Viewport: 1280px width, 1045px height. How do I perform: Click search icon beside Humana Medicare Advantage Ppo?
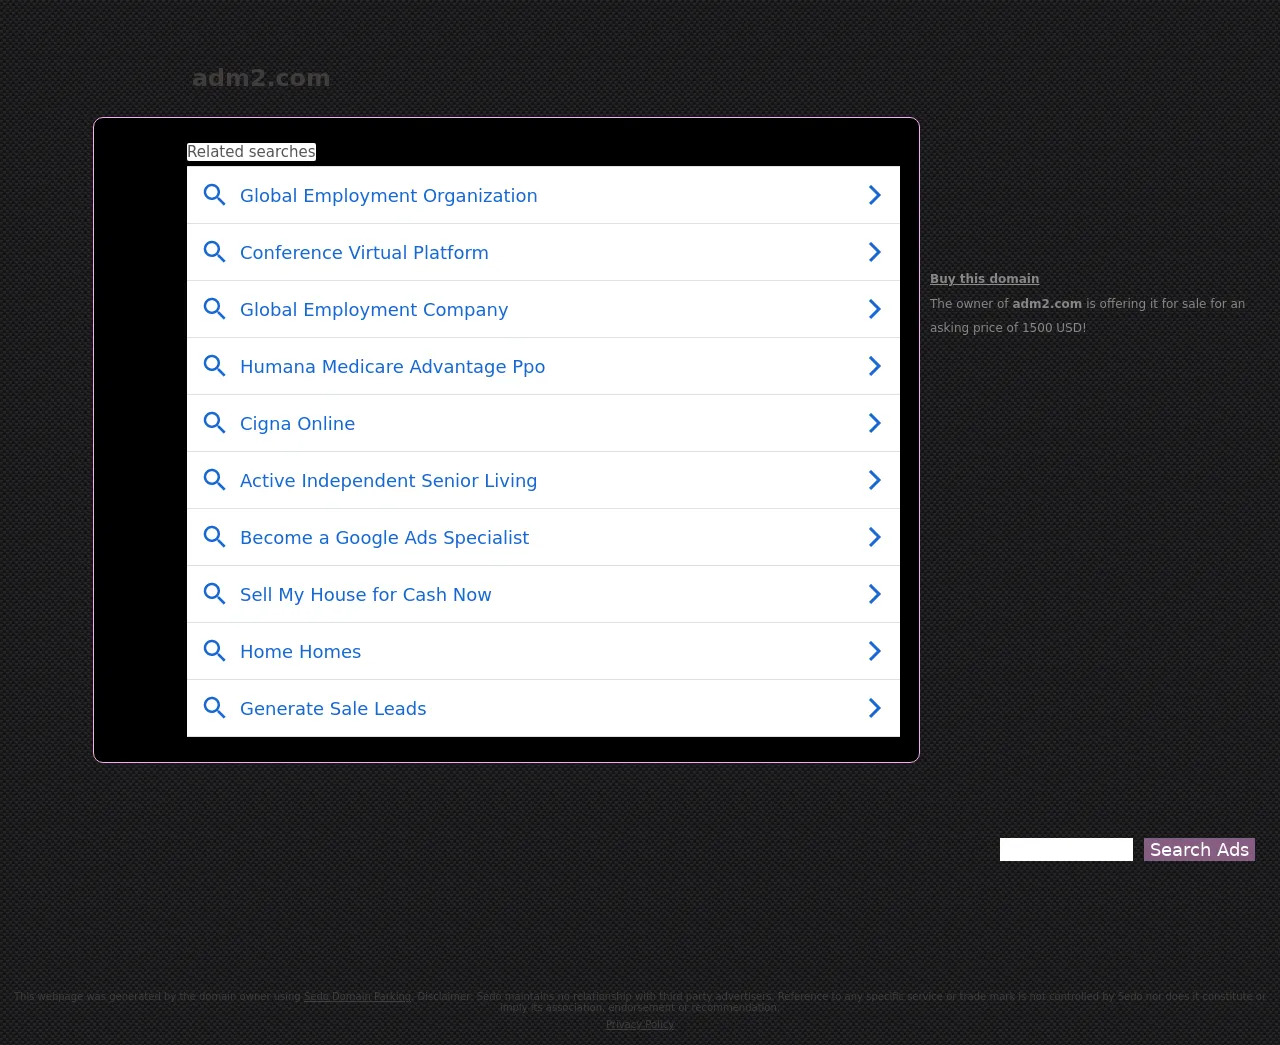[x=214, y=366]
